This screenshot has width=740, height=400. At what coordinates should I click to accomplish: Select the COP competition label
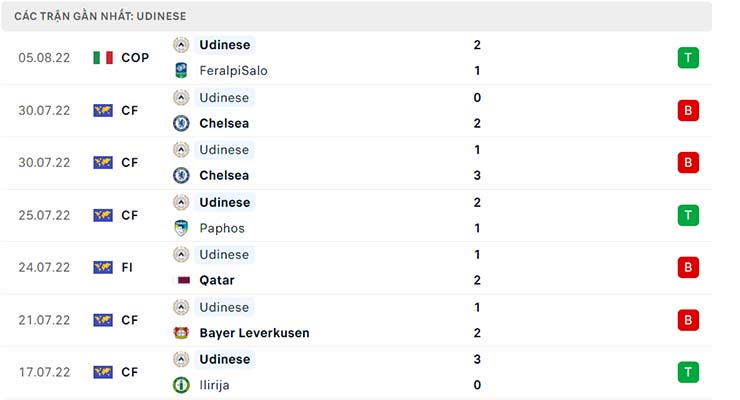(135, 58)
